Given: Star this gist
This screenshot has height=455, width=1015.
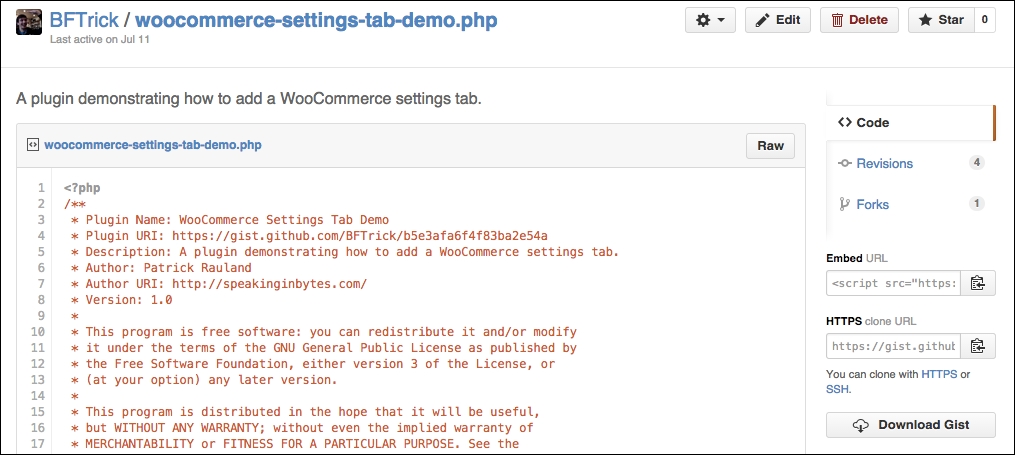Looking at the screenshot, I should [941, 20].
